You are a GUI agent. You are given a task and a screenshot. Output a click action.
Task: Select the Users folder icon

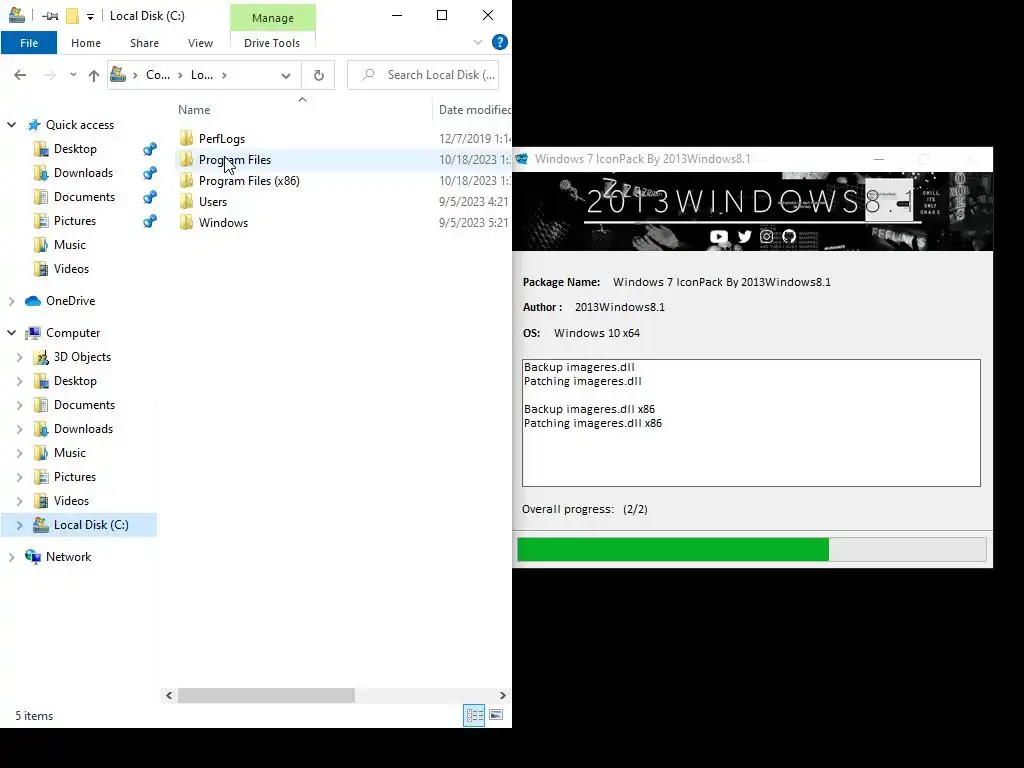point(186,201)
